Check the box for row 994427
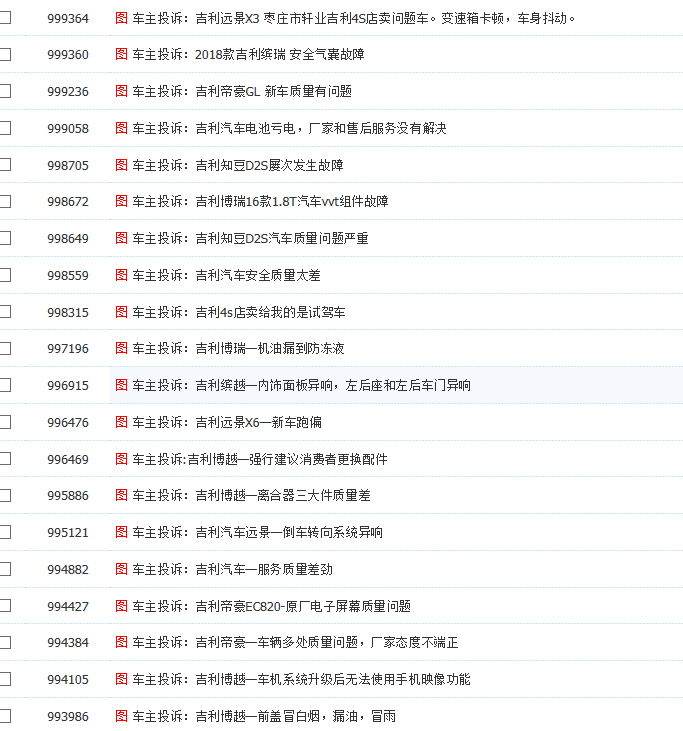683x731 pixels. pyautogui.click(x=5, y=605)
